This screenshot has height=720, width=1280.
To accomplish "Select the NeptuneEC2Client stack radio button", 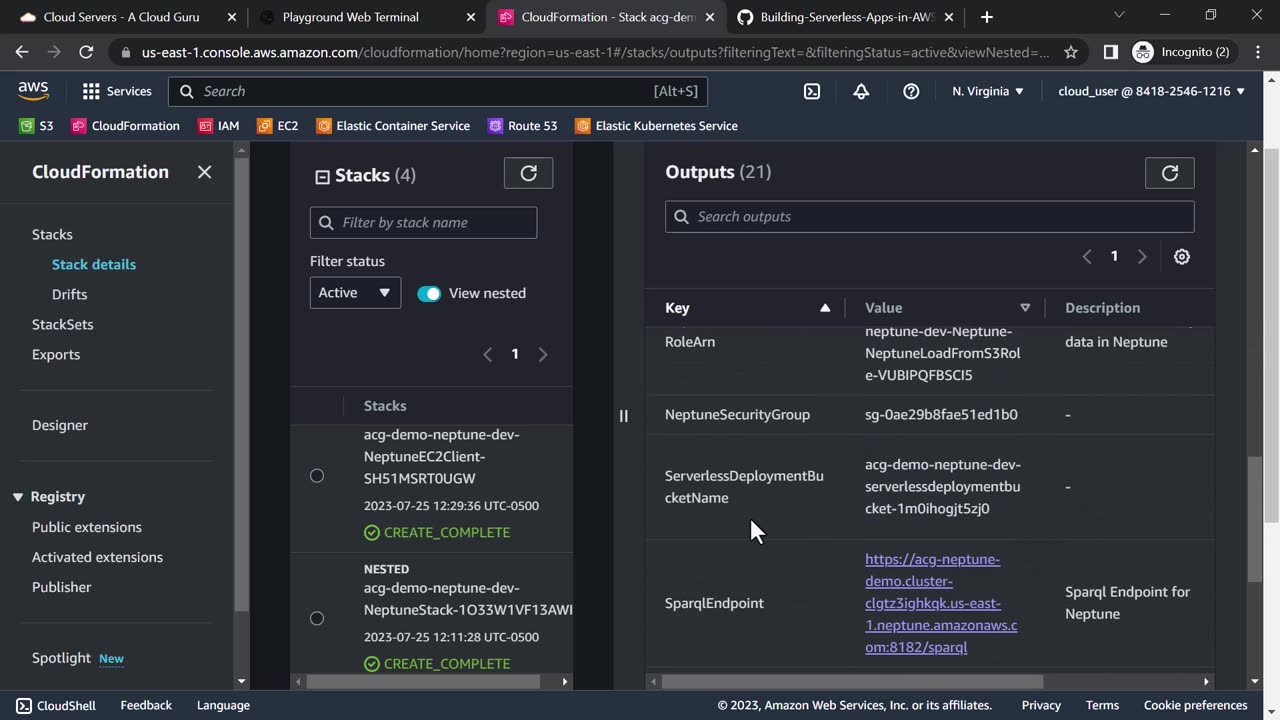I will pos(317,476).
